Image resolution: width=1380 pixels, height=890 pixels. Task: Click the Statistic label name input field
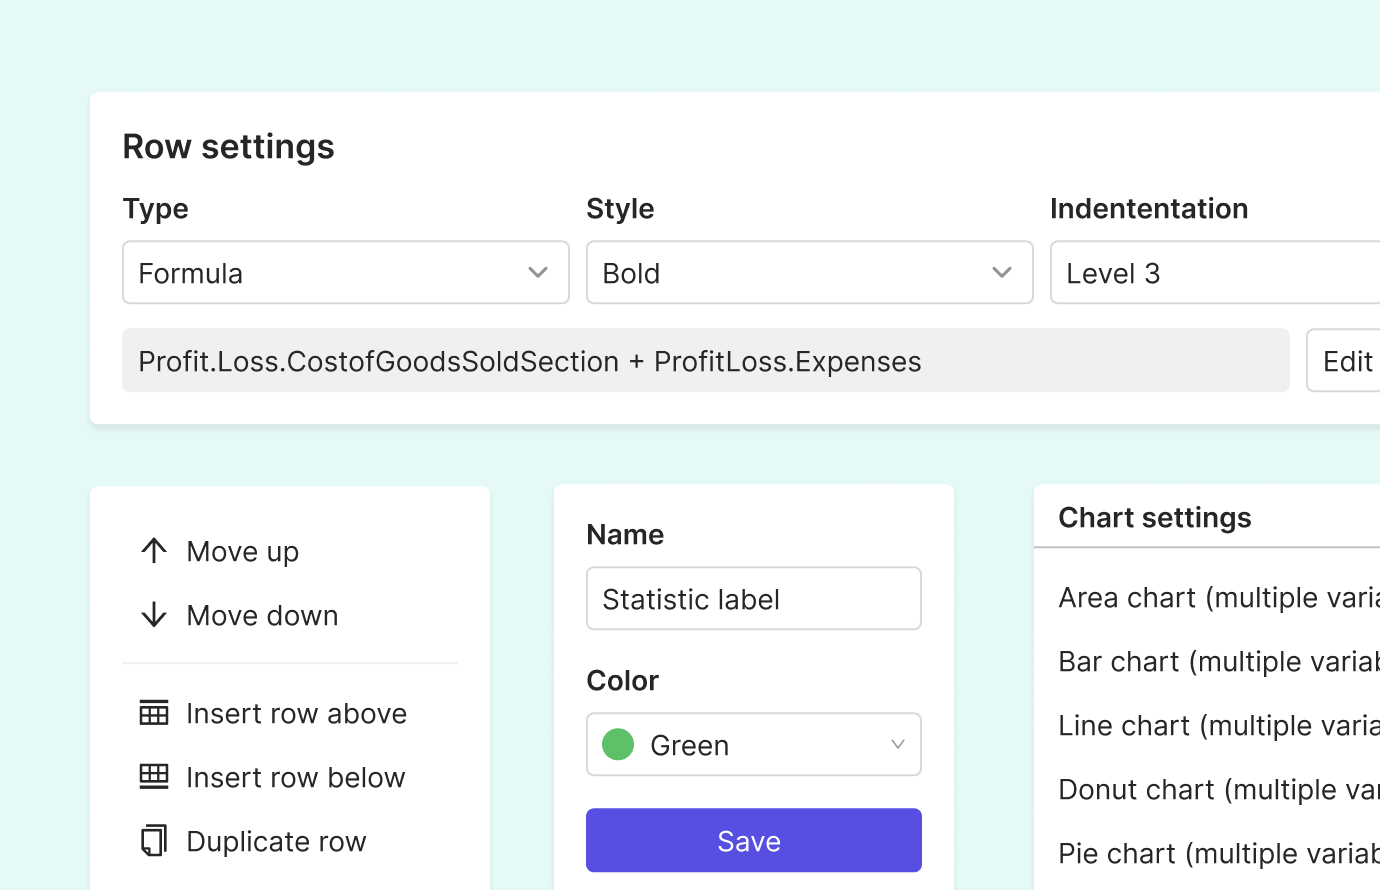(x=753, y=598)
